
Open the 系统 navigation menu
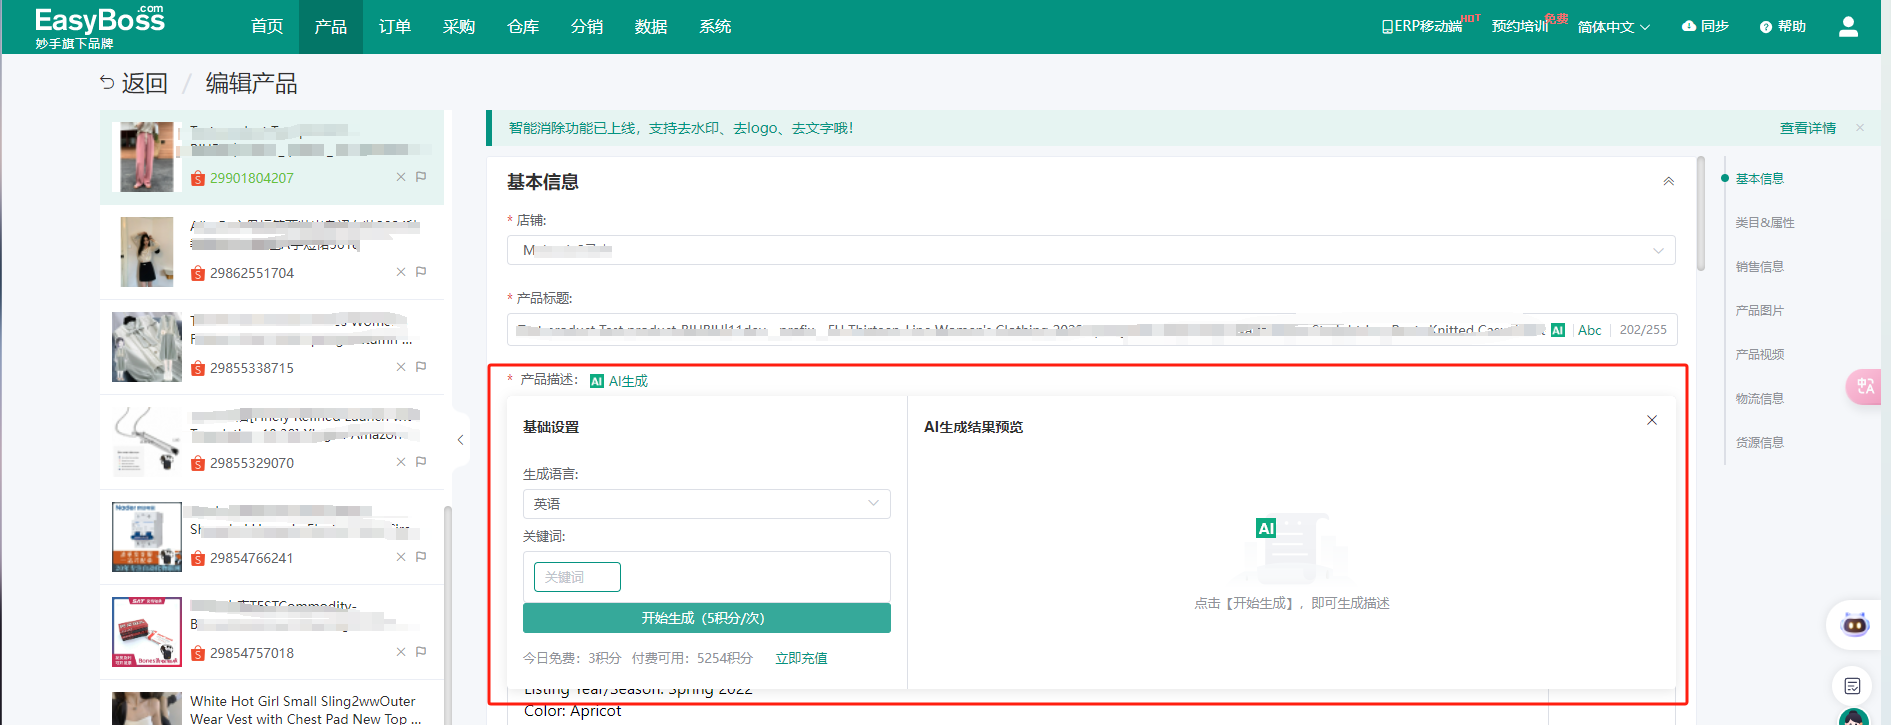pyautogui.click(x=714, y=27)
